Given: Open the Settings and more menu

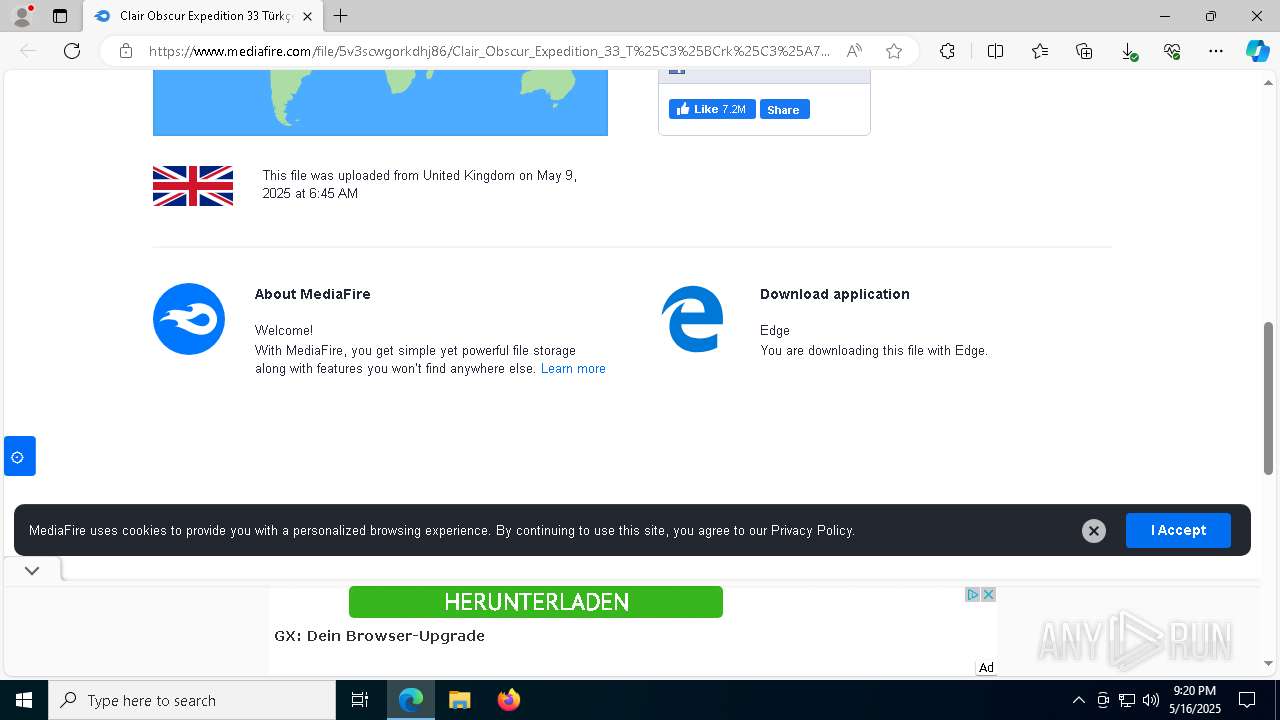Looking at the screenshot, I should click(x=1216, y=51).
